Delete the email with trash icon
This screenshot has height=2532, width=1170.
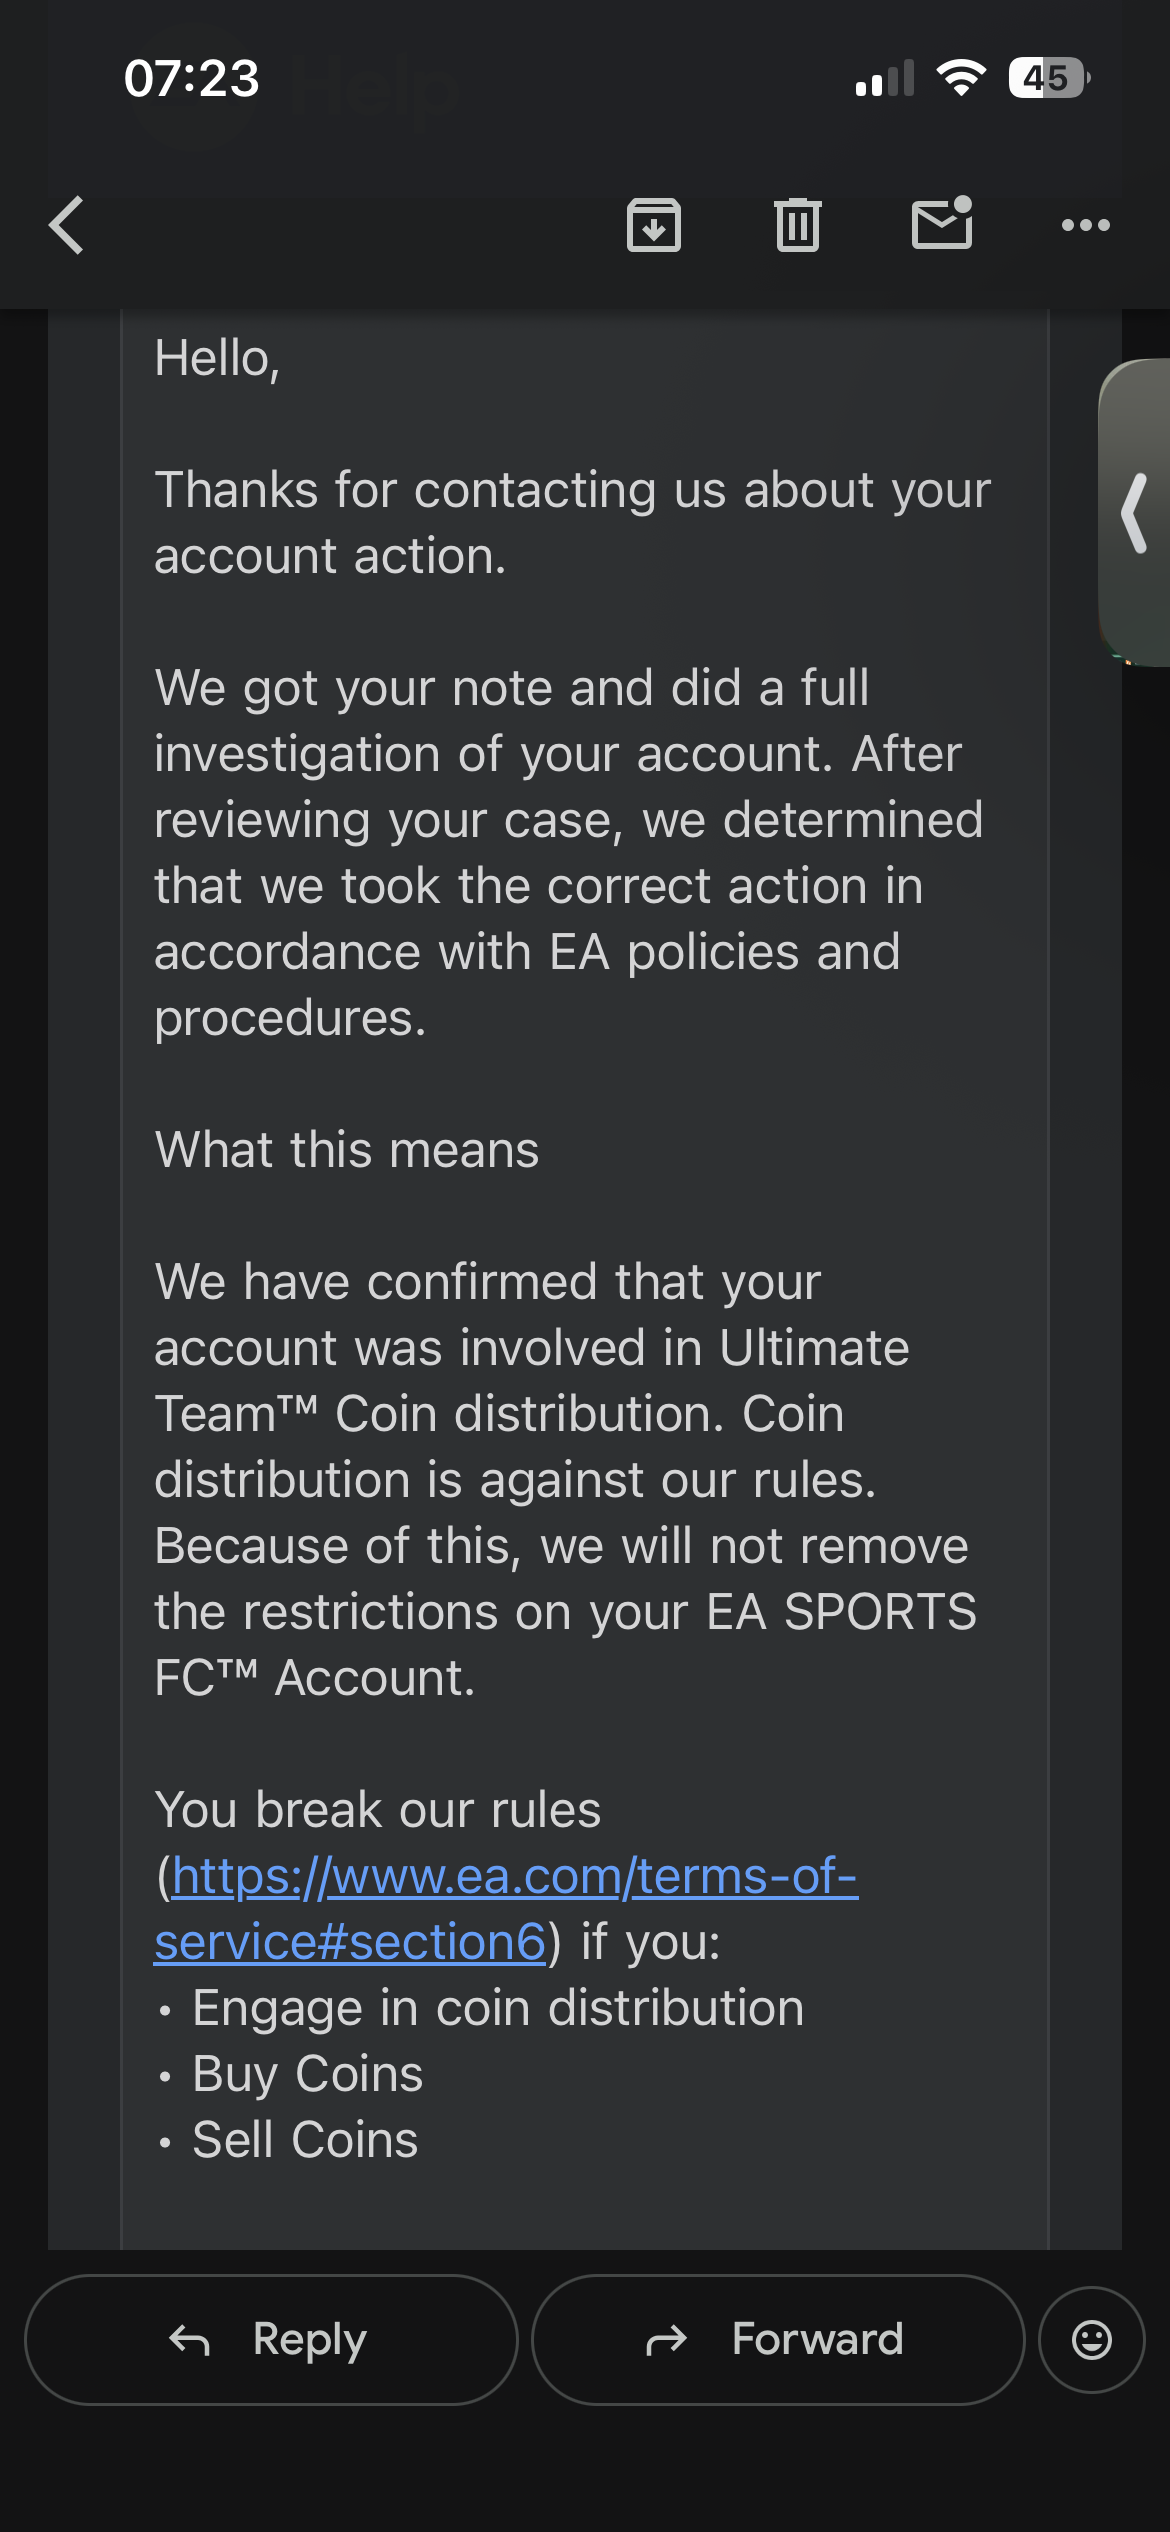point(797,225)
